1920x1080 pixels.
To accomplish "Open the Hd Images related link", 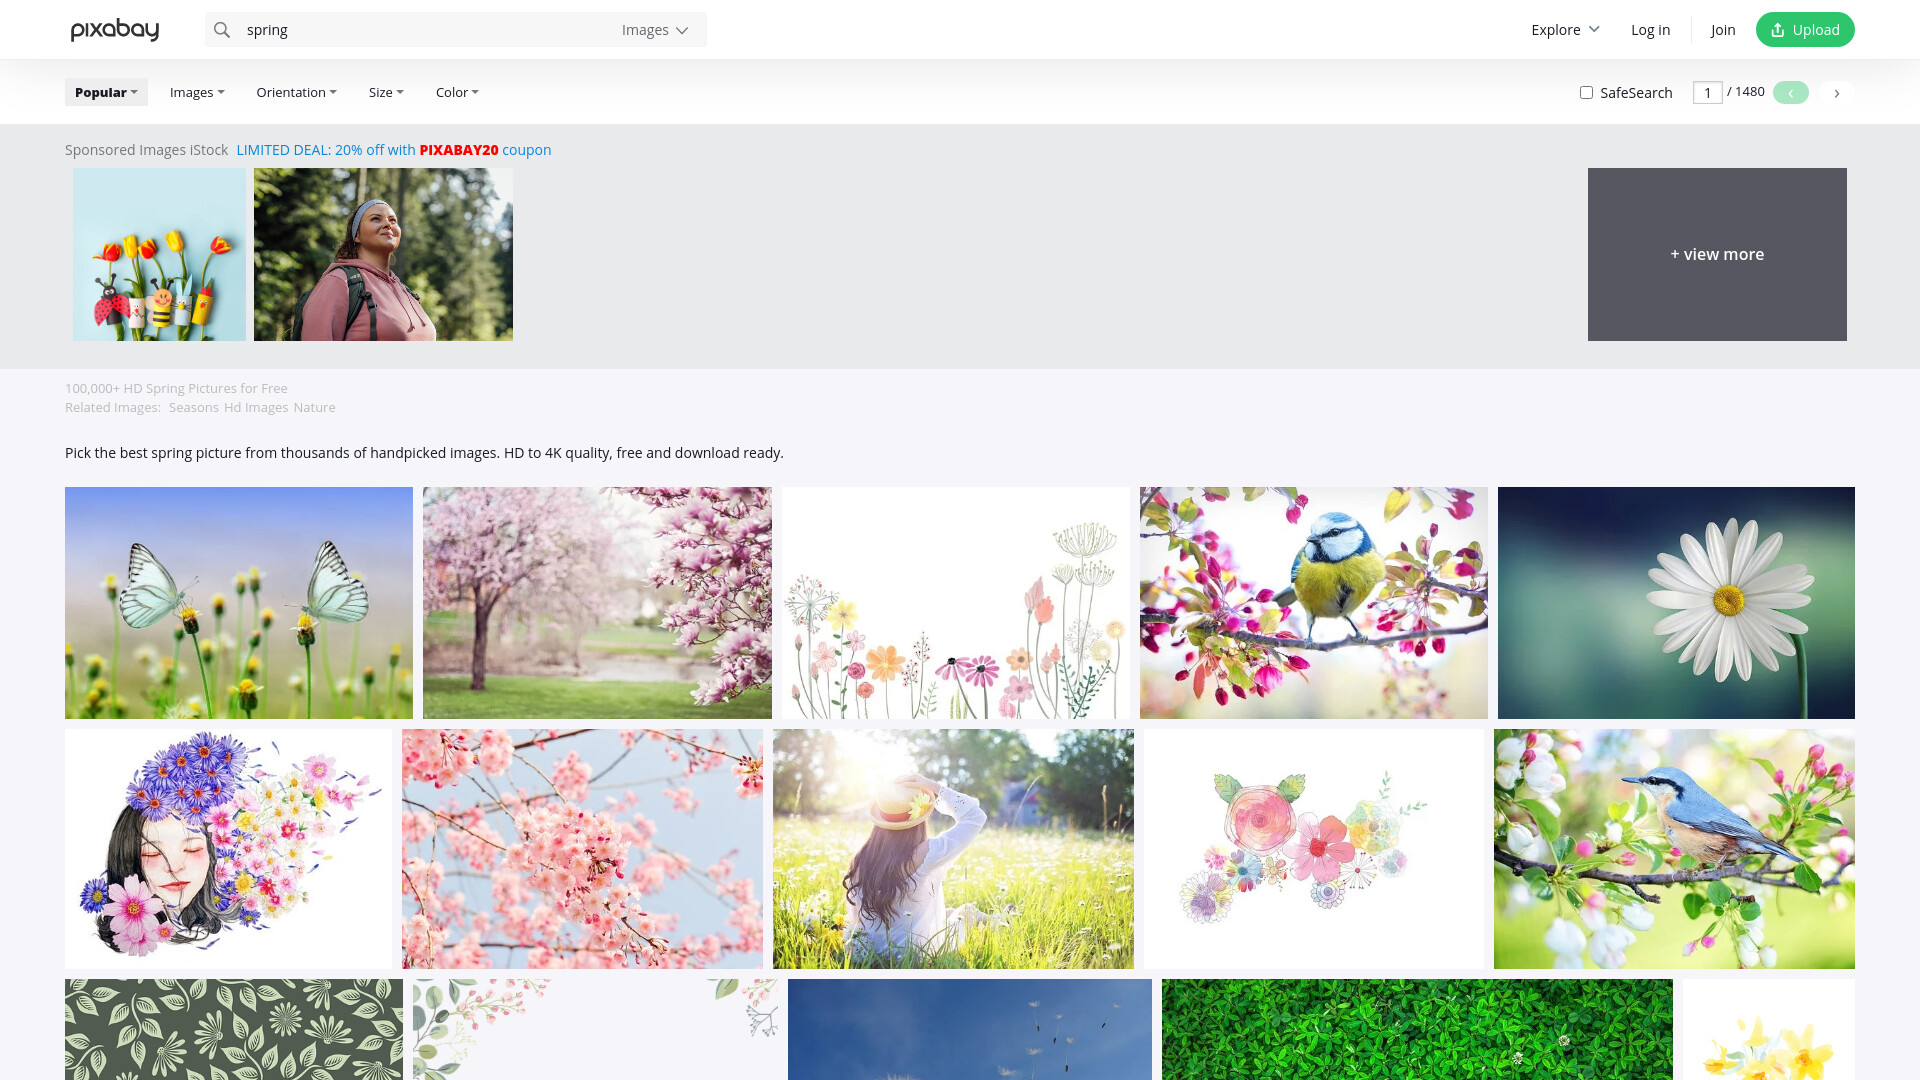I will [256, 408].
